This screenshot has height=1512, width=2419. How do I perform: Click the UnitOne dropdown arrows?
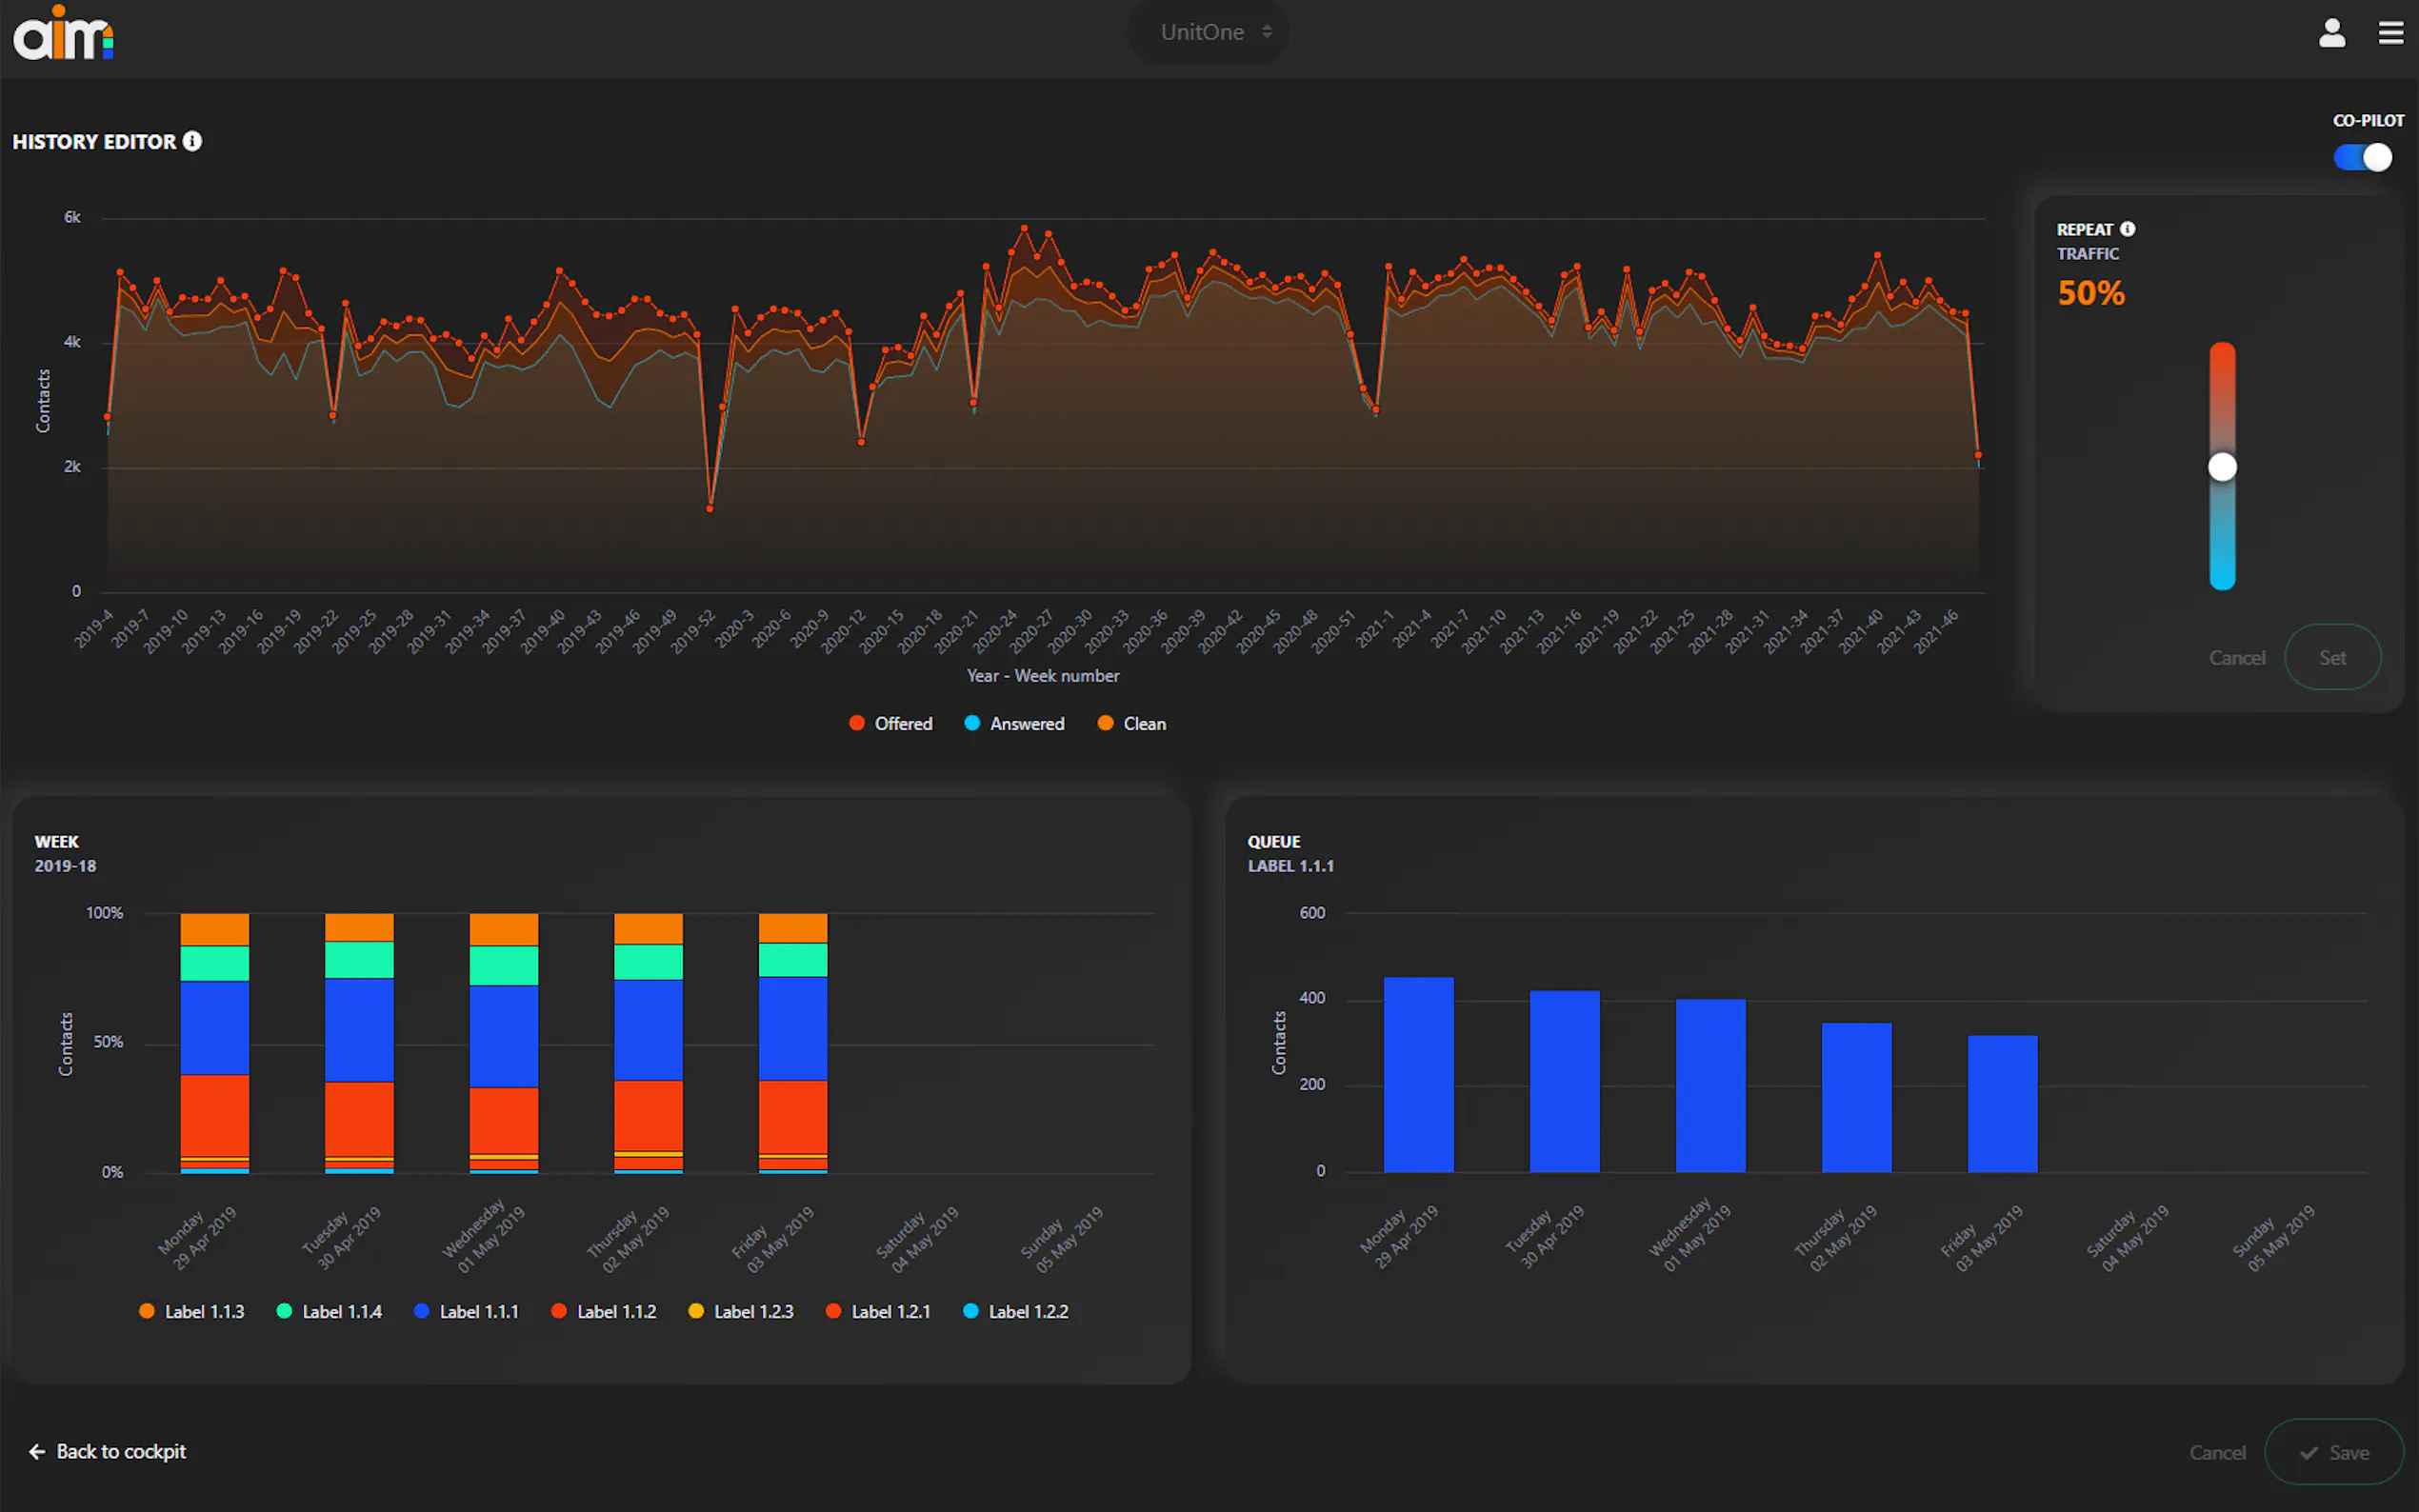click(1267, 32)
